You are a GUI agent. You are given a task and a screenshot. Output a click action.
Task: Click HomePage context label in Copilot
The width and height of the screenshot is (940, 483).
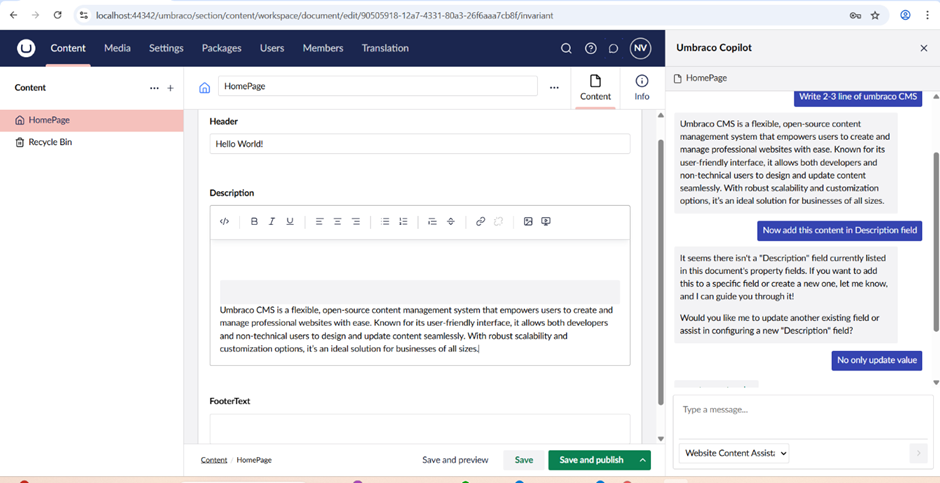pyautogui.click(x=700, y=78)
